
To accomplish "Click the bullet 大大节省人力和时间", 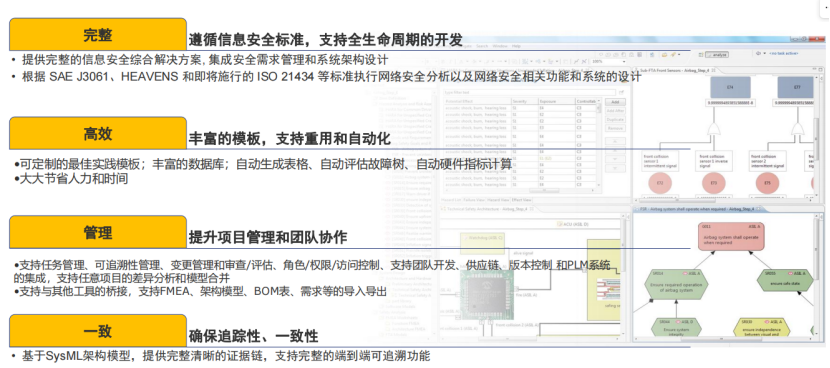I will (71, 179).
